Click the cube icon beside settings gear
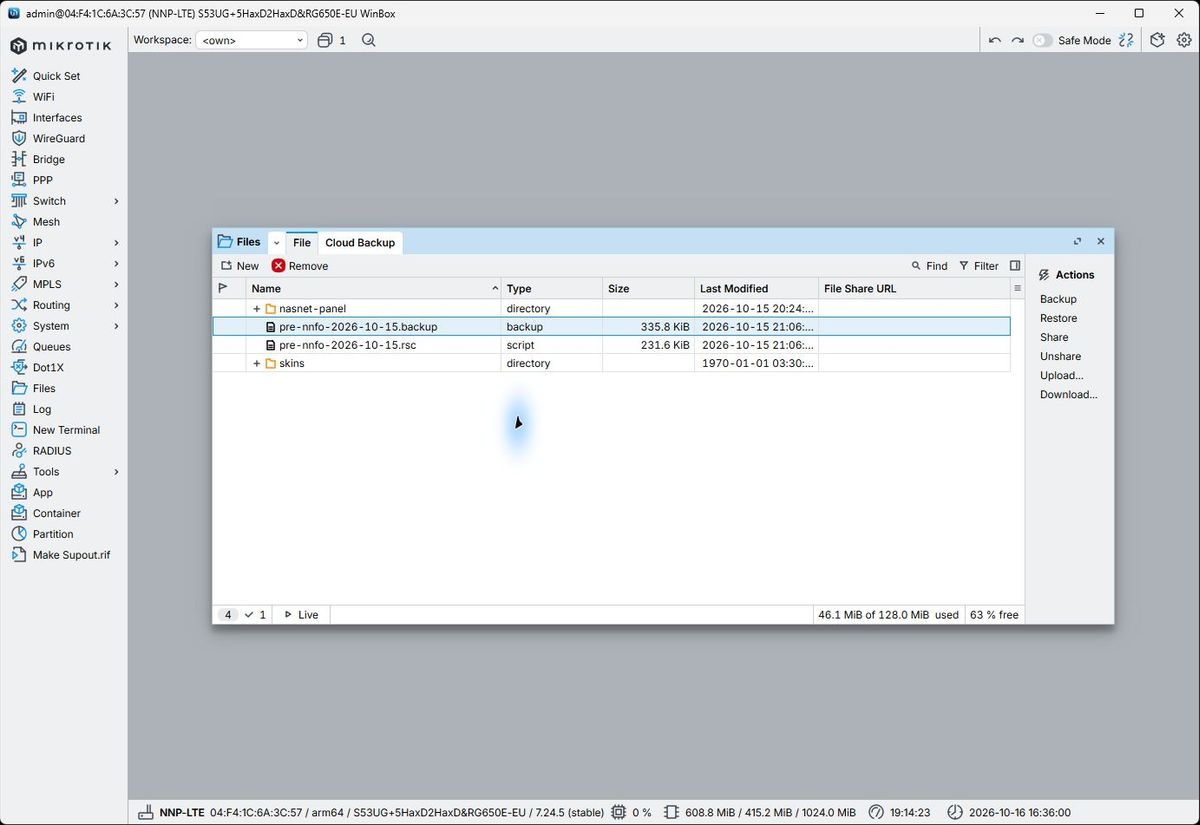The image size is (1200, 825). [1157, 40]
